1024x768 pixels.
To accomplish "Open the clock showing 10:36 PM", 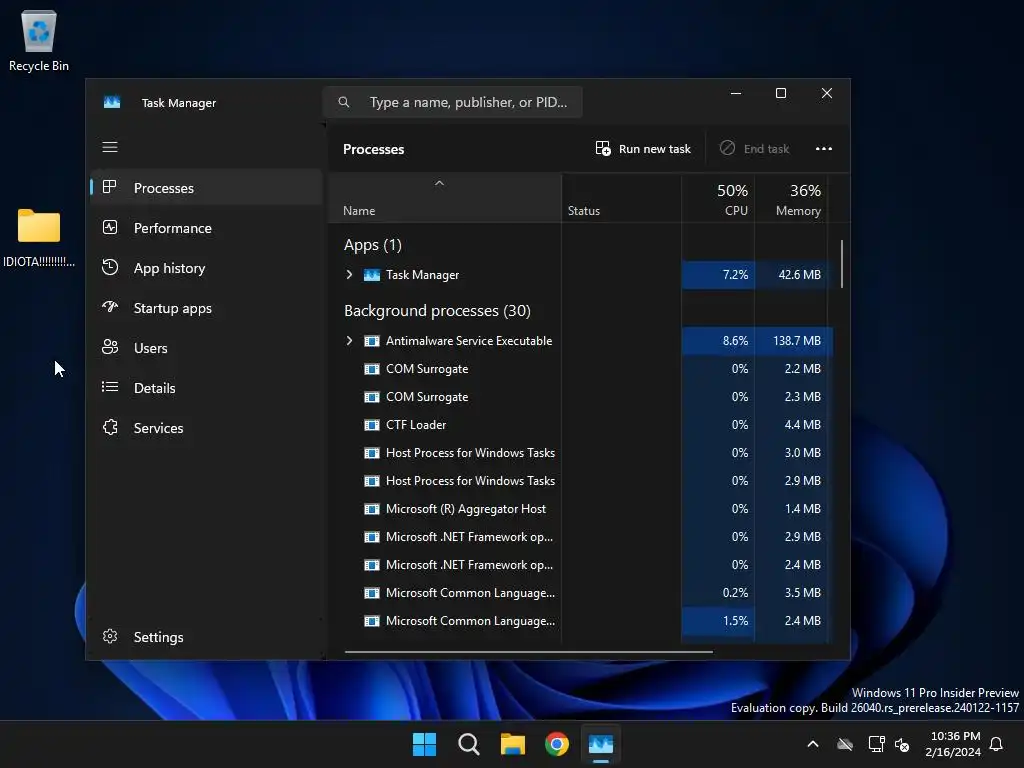I will click(x=953, y=744).
